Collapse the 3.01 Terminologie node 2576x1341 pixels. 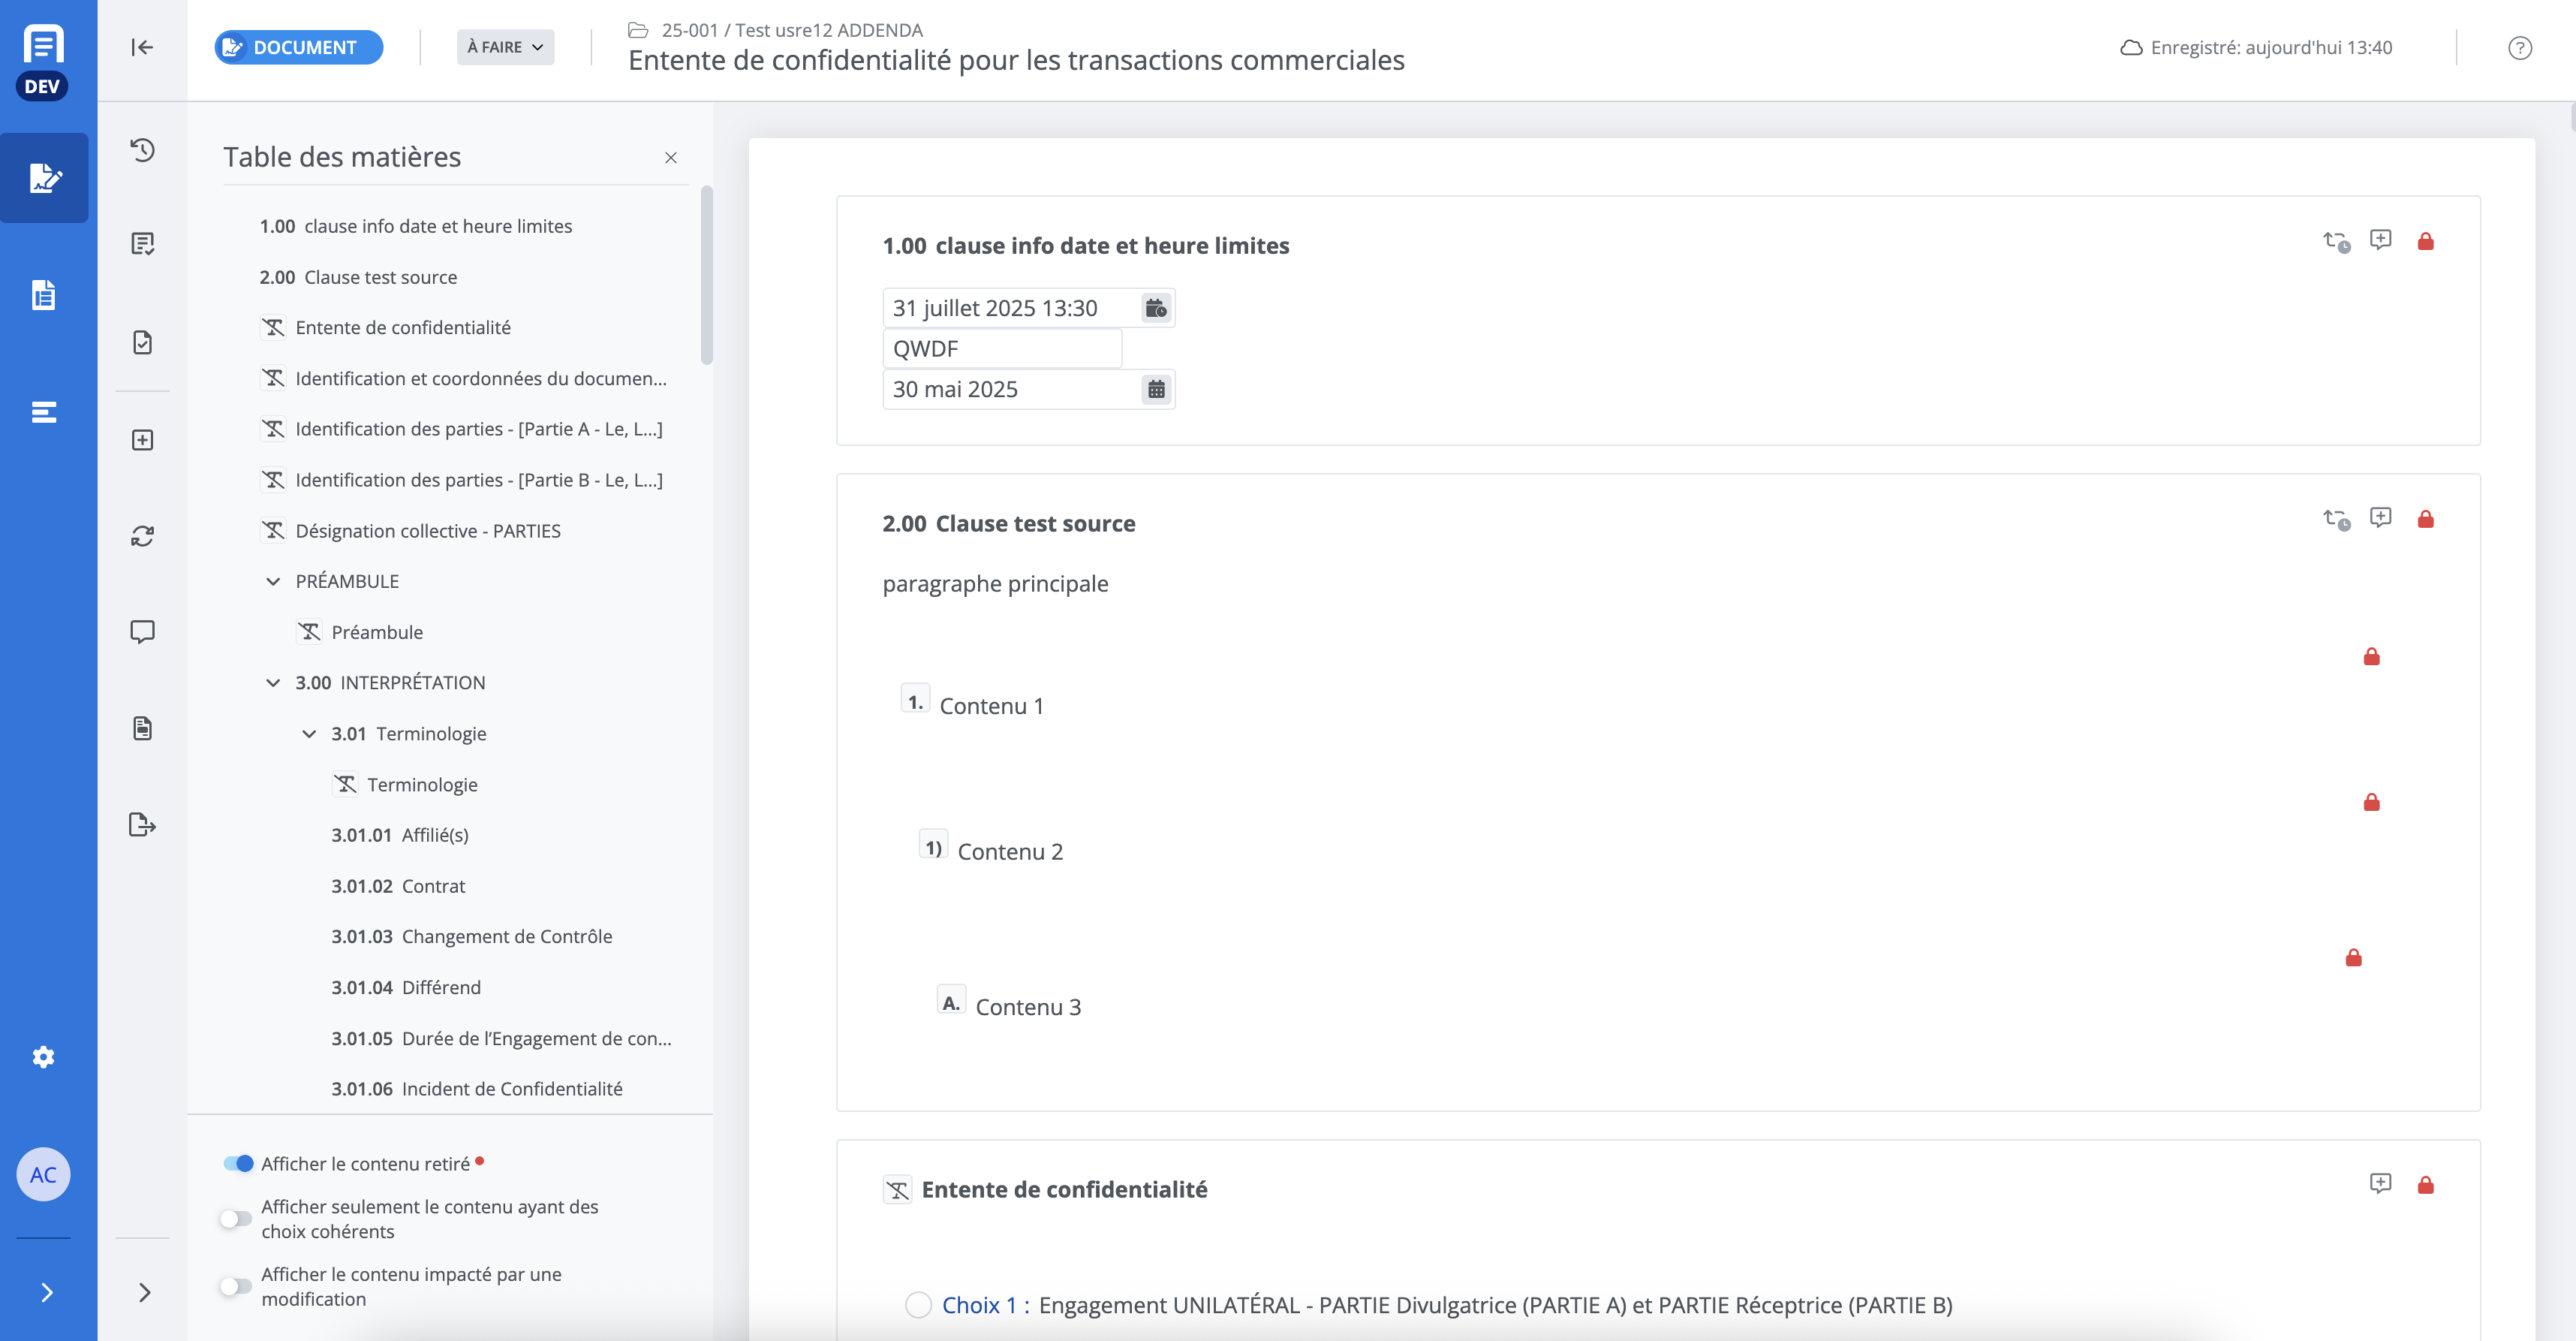point(309,734)
